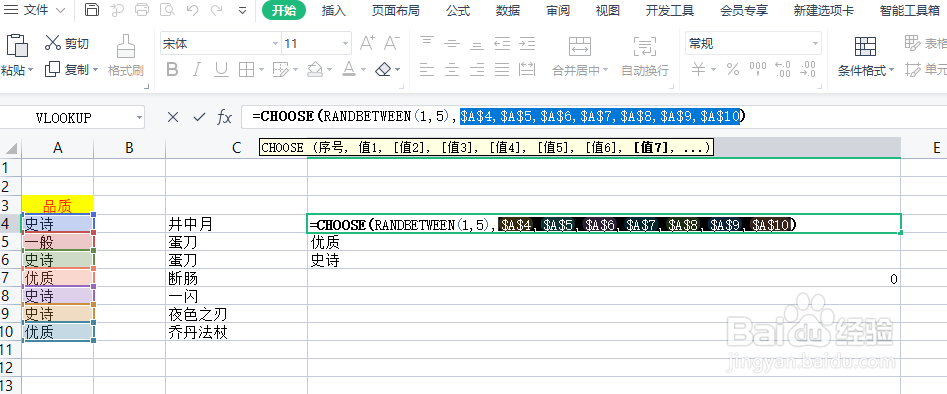Switch to the 公式 tab
947x394 pixels.
click(x=458, y=10)
